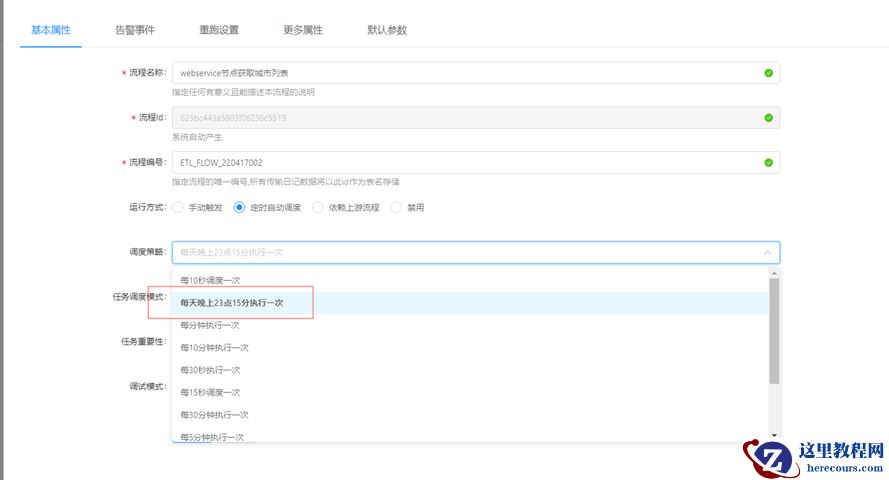Click the dropdown list scrollbar up arrow
This screenshot has width=889, height=480.
[774, 271]
